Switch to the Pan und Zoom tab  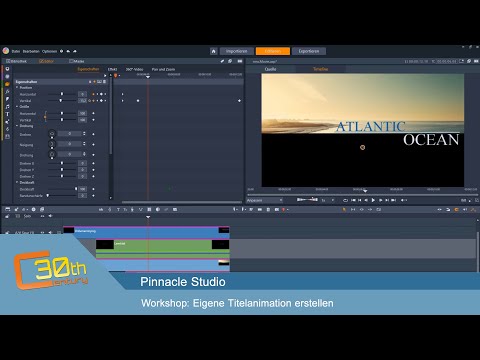coord(163,69)
